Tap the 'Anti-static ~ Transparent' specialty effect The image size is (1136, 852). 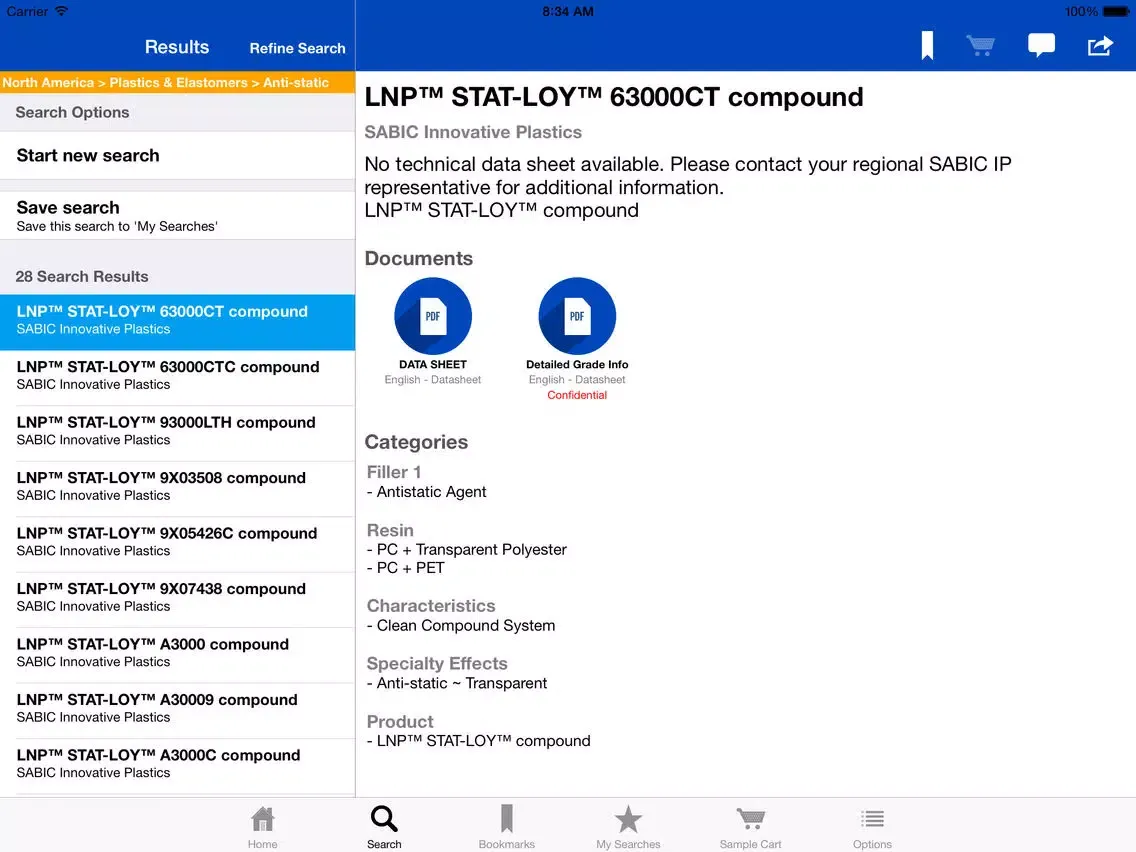coord(462,683)
